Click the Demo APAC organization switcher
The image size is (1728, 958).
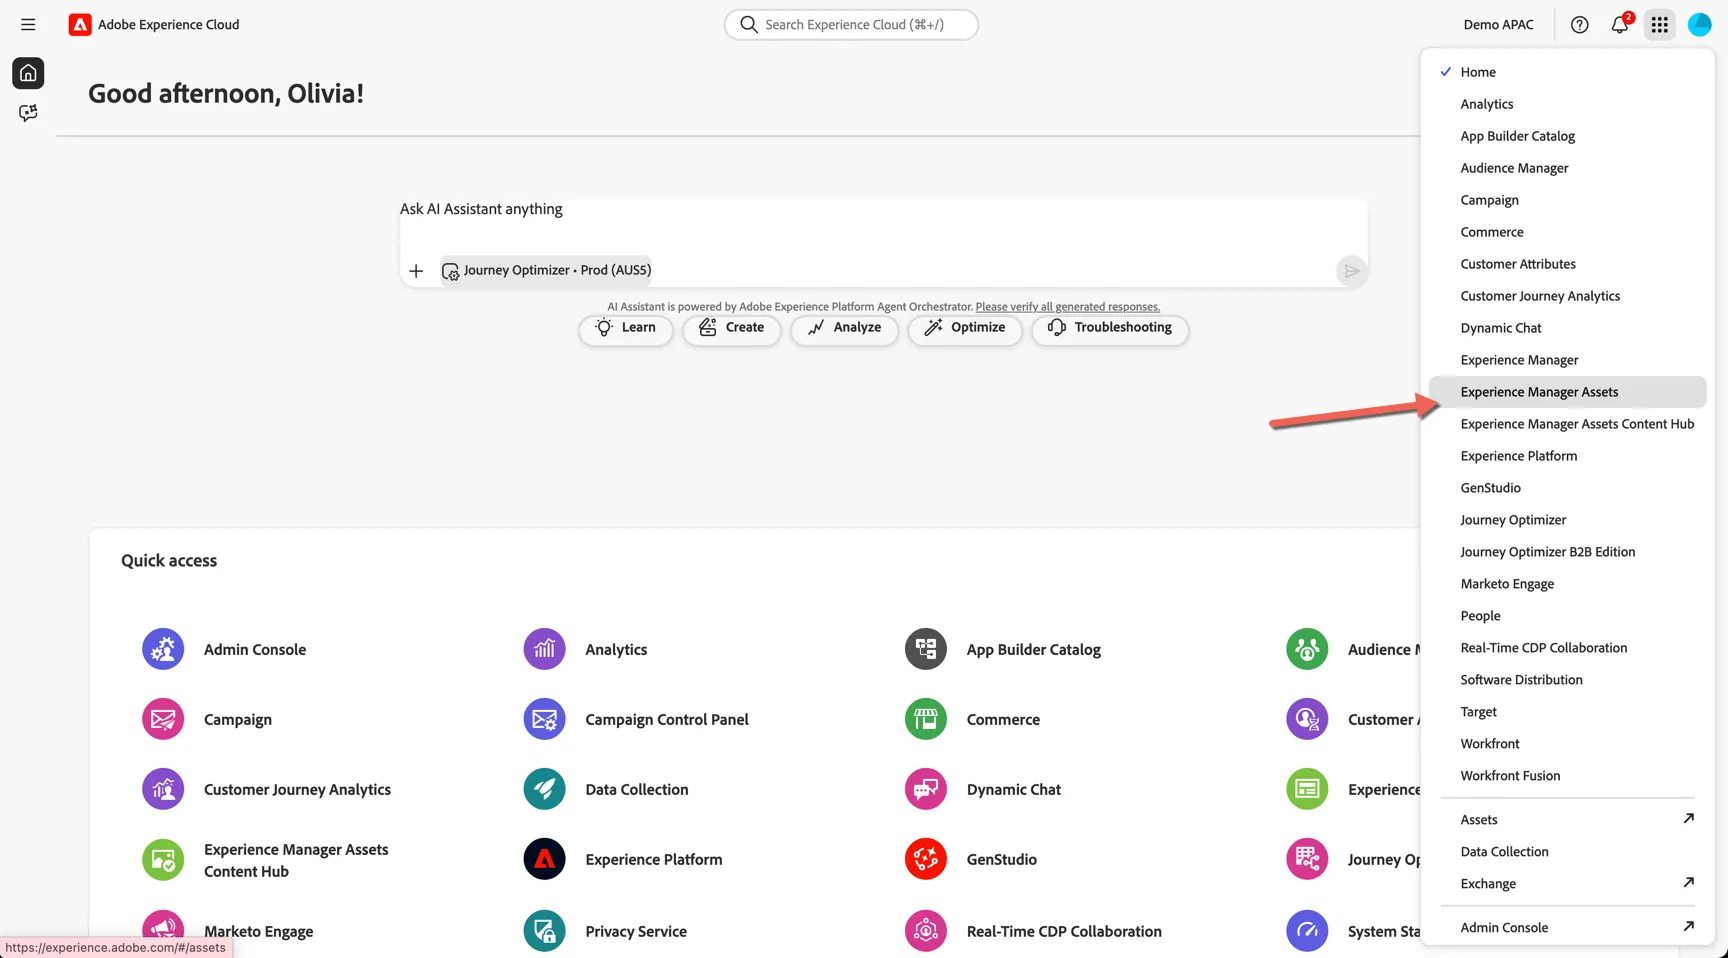click(x=1498, y=25)
